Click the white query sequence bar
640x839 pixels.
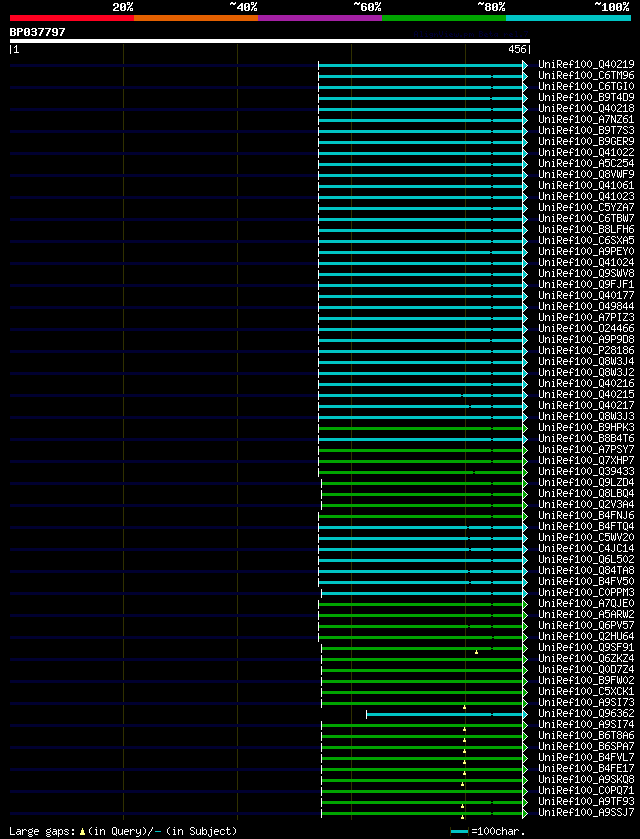[270, 41]
